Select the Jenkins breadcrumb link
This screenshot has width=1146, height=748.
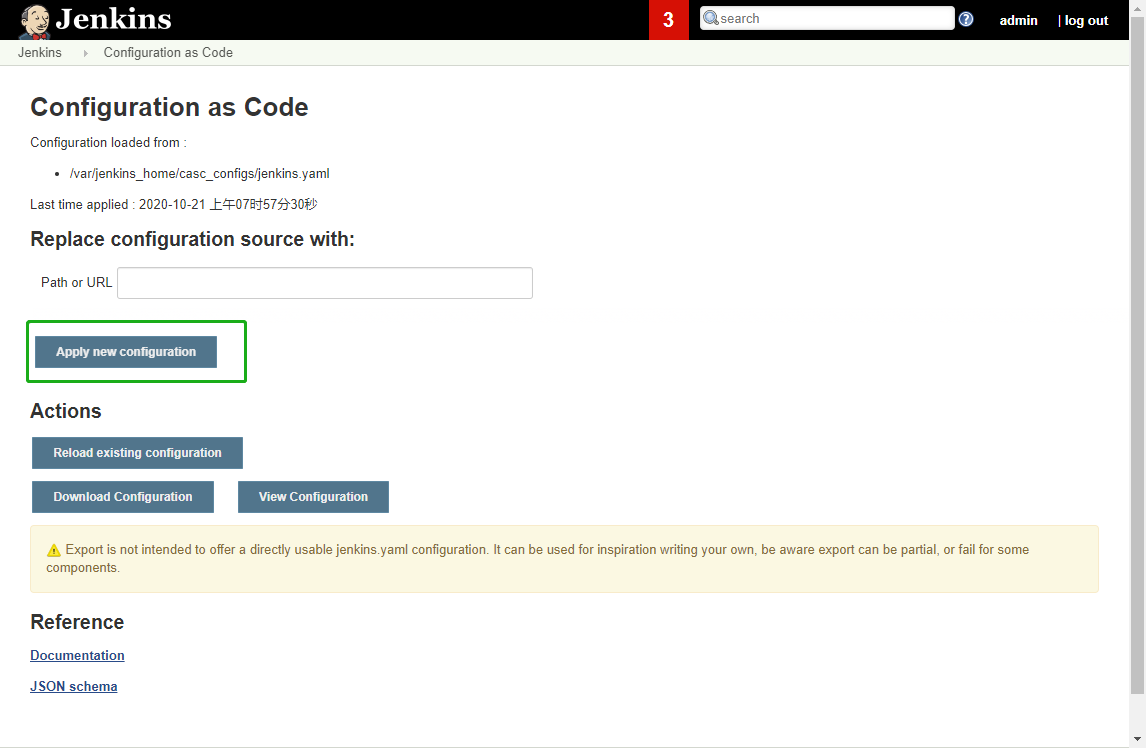coord(39,52)
